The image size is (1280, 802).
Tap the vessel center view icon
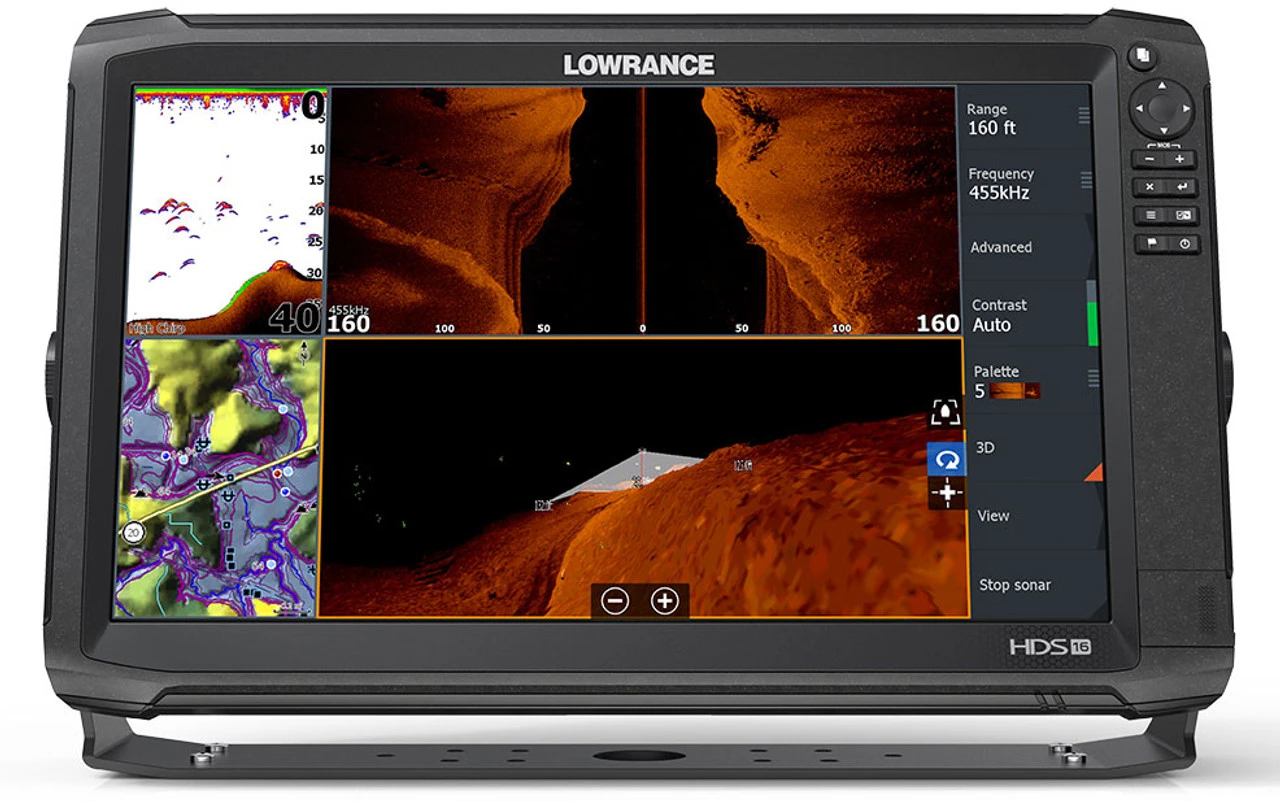click(945, 413)
